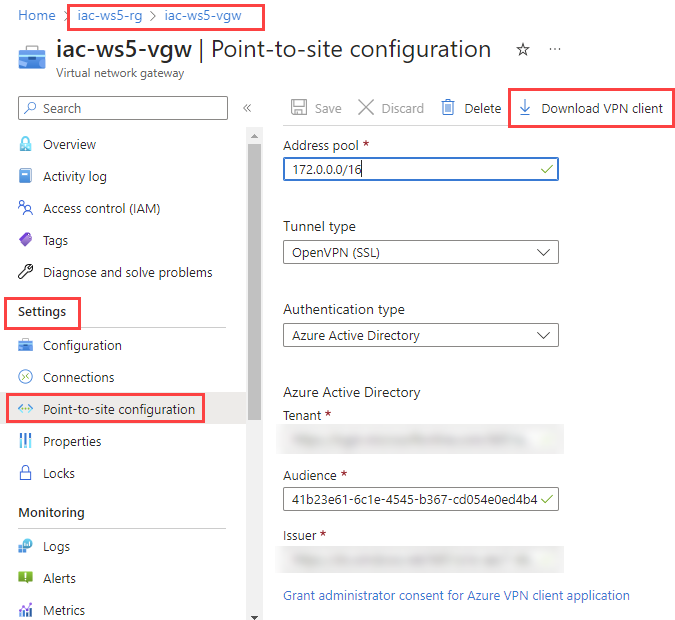The image size is (675, 620).
Task: Click the Monitoring section heading
Action: coord(52,513)
